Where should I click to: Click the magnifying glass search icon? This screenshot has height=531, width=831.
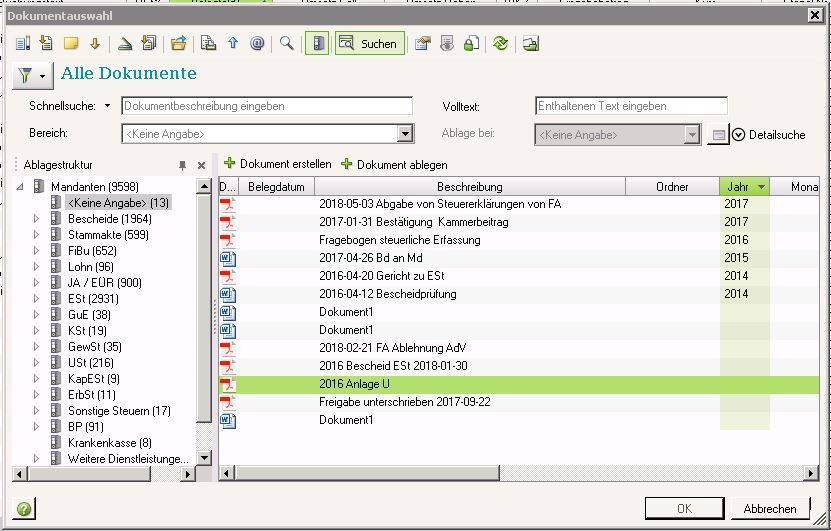pos(286,43)
